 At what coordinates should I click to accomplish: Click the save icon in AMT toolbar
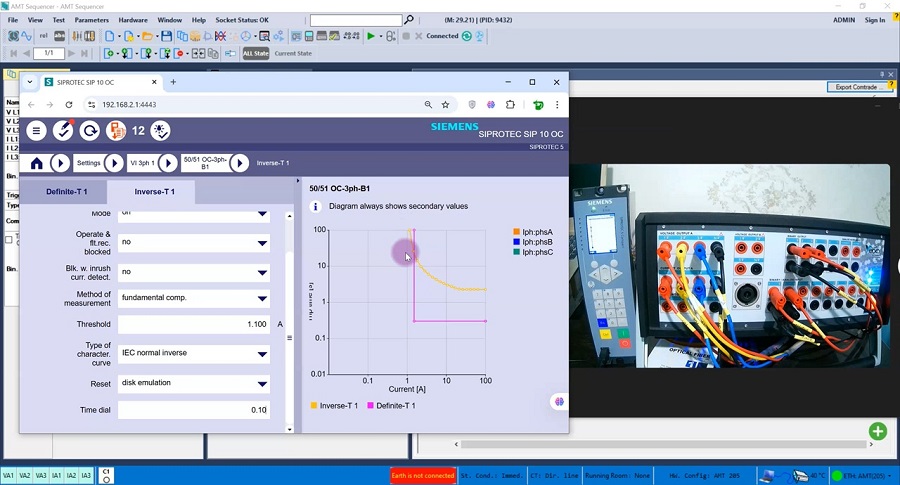tap(166, 36)
